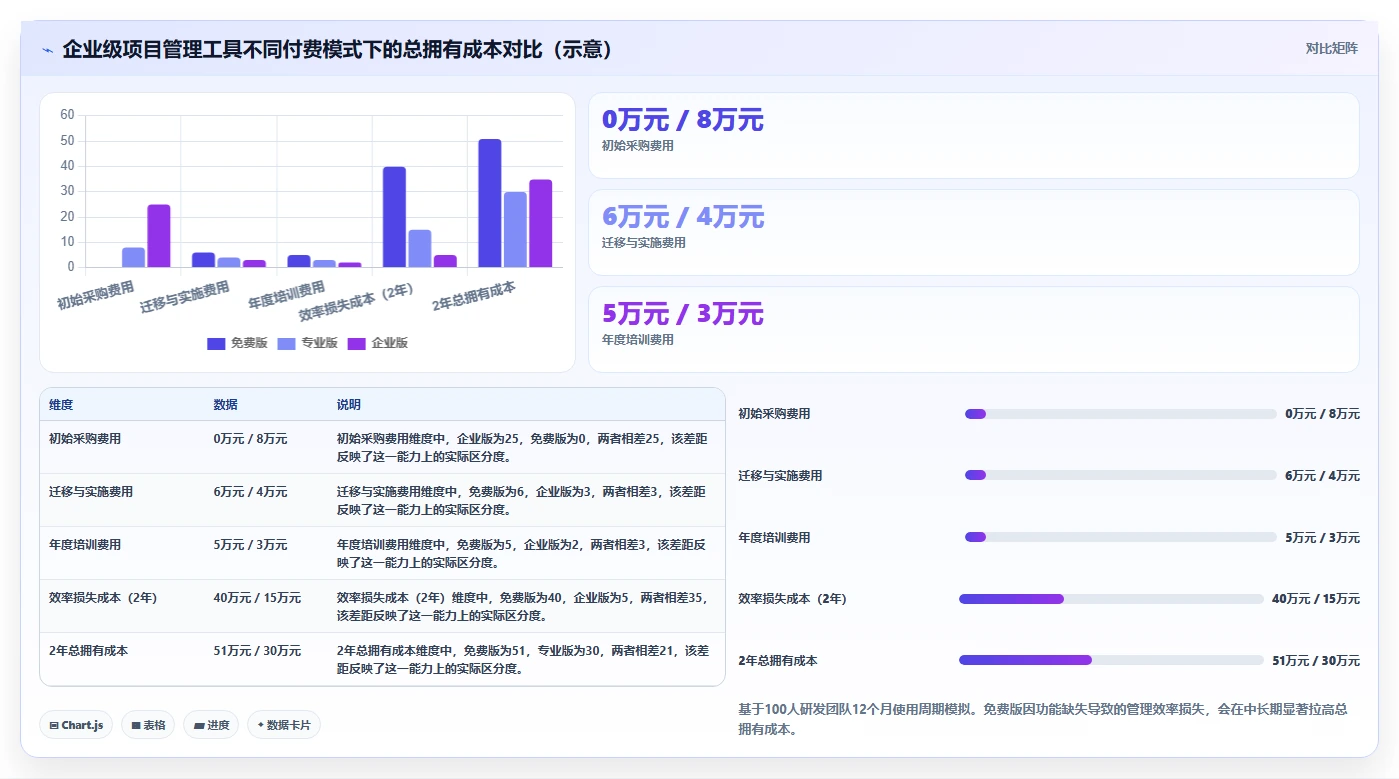Click the 说明 column header
Image resolution: width=1399 pixels, height=779 pixels.
point(349,405)
